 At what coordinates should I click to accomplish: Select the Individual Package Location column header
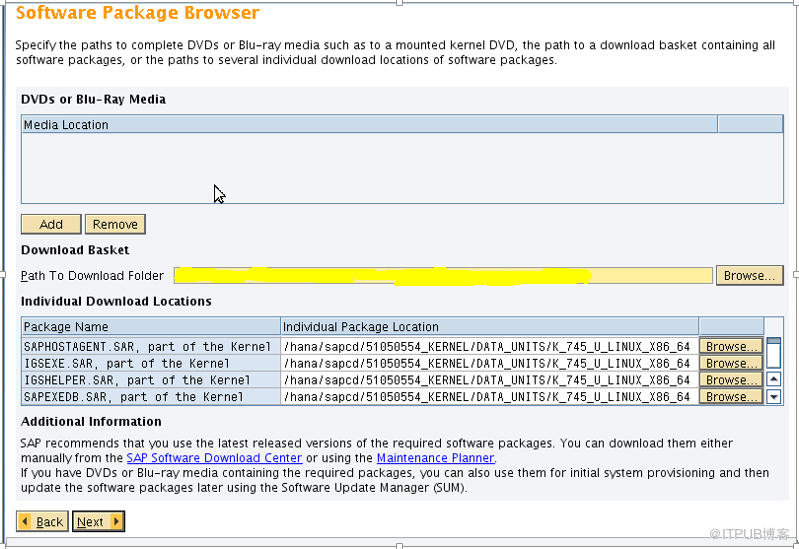pyautogui.click(x=490, y=326)
